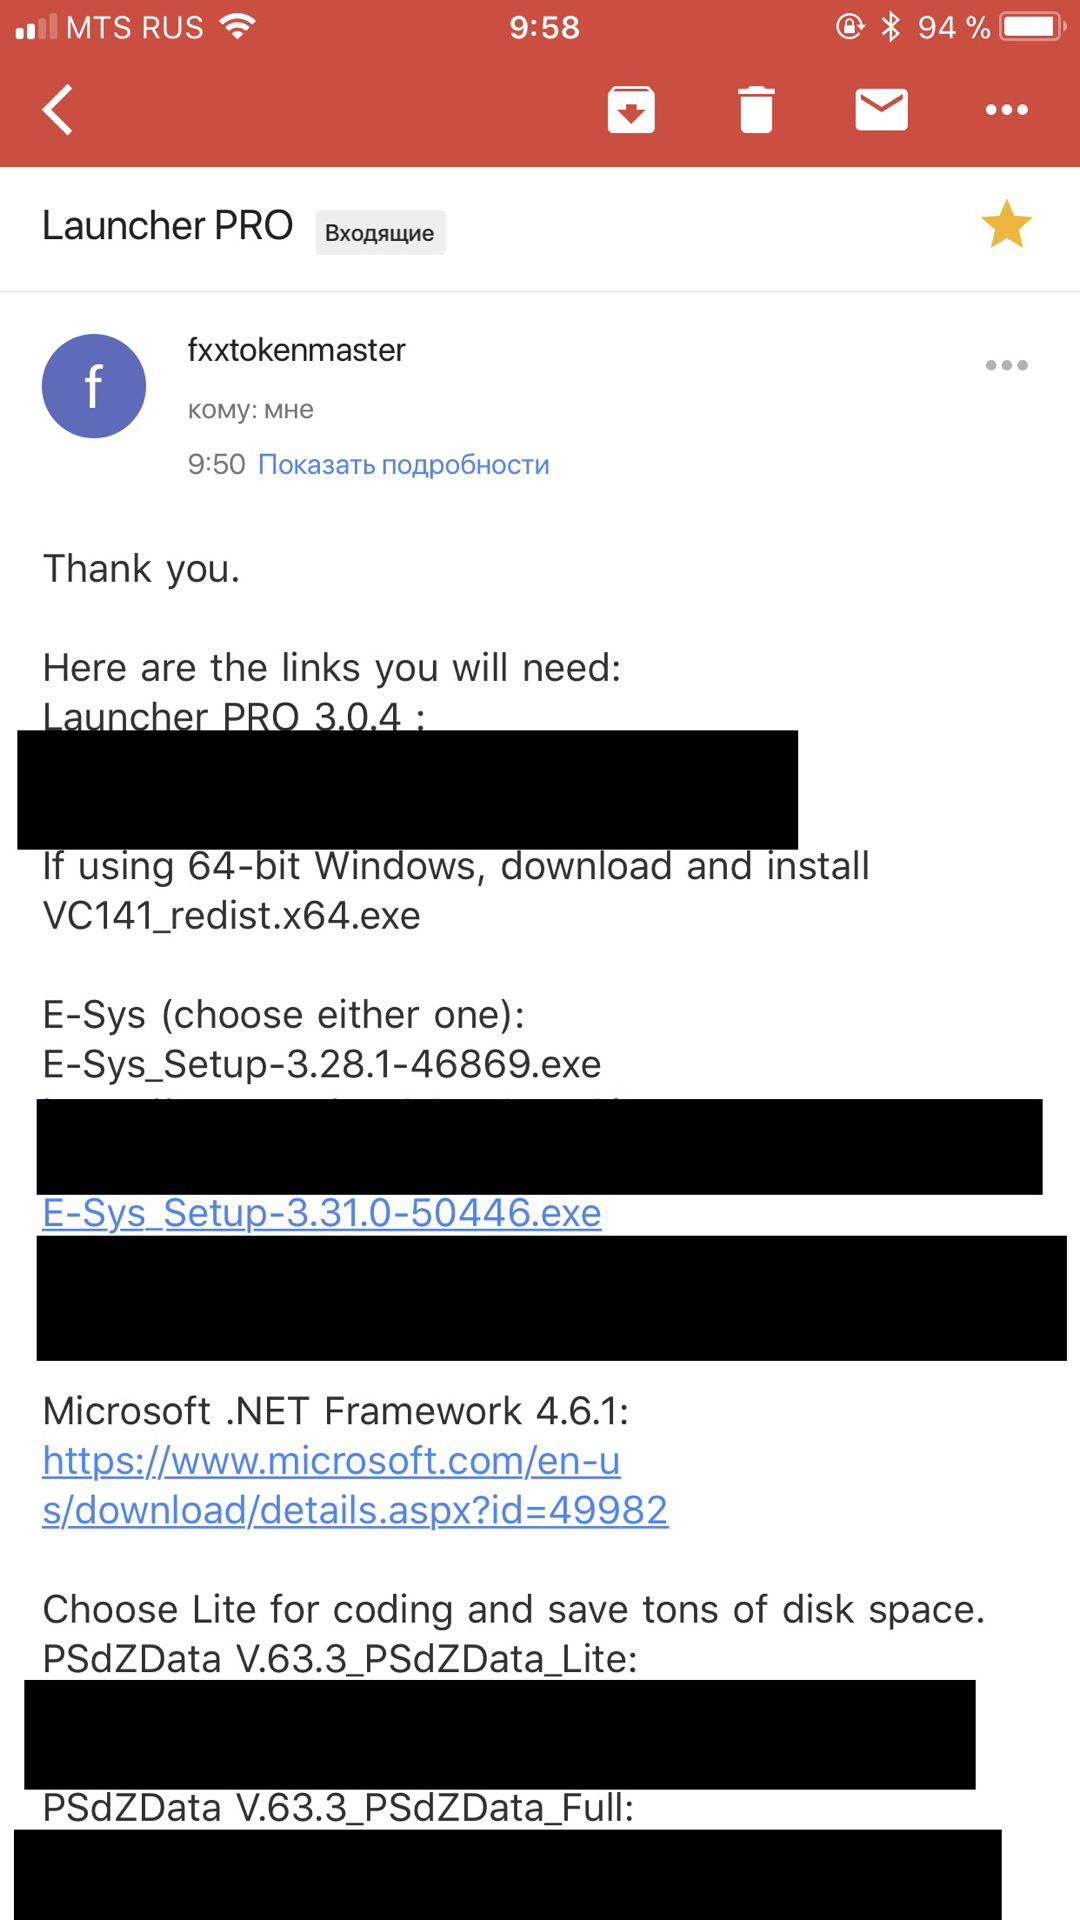1080x1920 pixels.
Task: Tap the кому: мне recipient line
Action: tap(251, 410)
